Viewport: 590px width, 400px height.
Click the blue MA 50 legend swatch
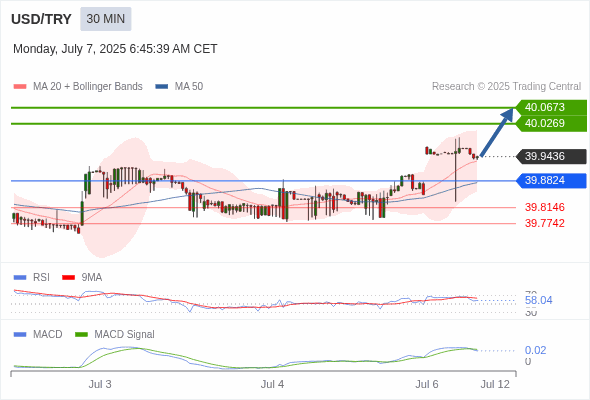pos(162,87)
